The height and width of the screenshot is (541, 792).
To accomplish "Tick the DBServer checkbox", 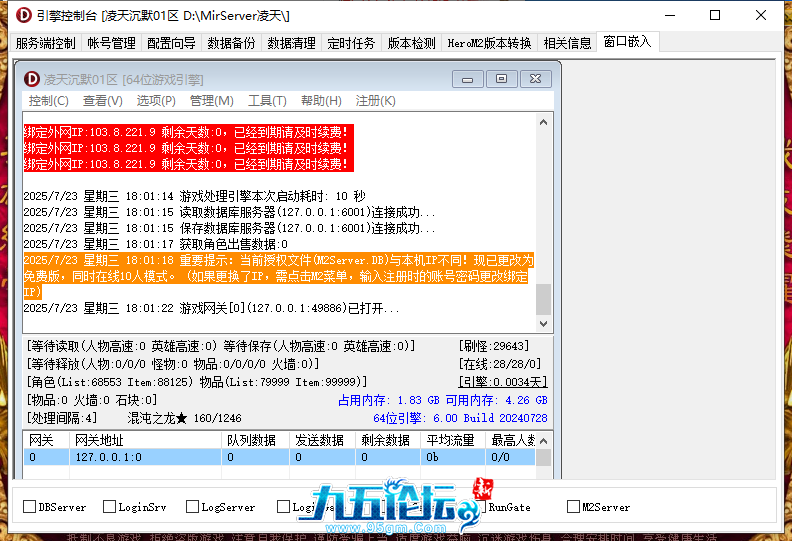I will tap(30, 506).
